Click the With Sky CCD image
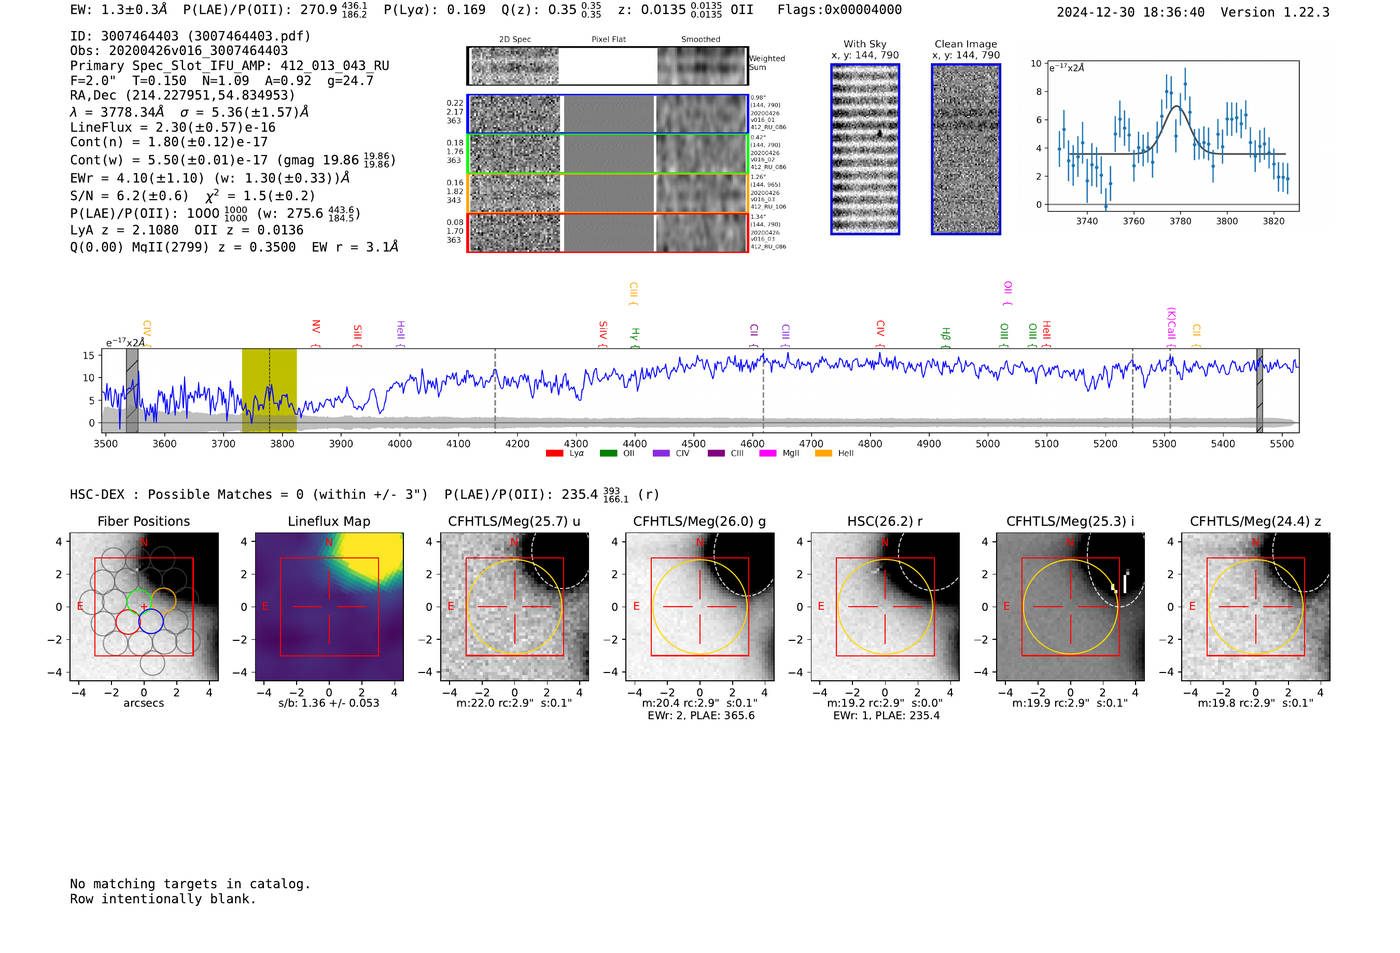Viewport: 1400px width, 953px height. click(865, 149)
